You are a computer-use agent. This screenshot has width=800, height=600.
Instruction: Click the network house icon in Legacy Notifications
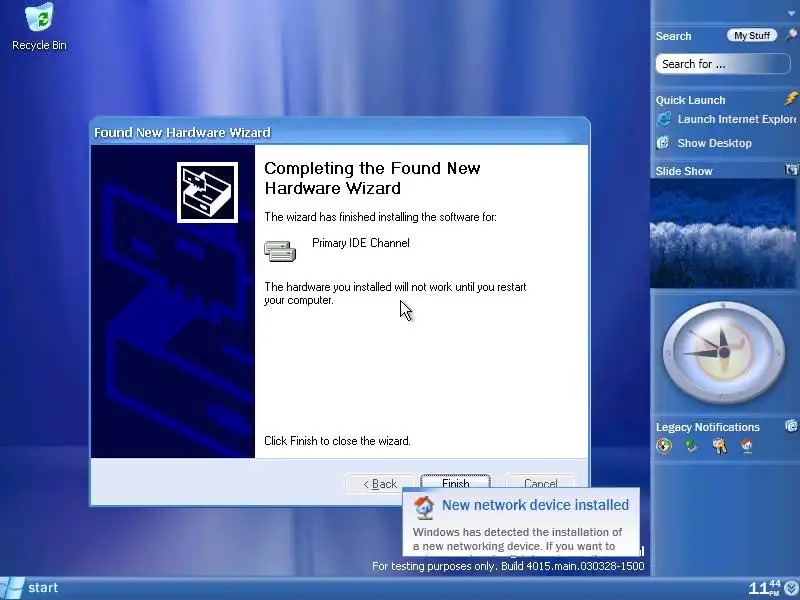click(746, 446)
